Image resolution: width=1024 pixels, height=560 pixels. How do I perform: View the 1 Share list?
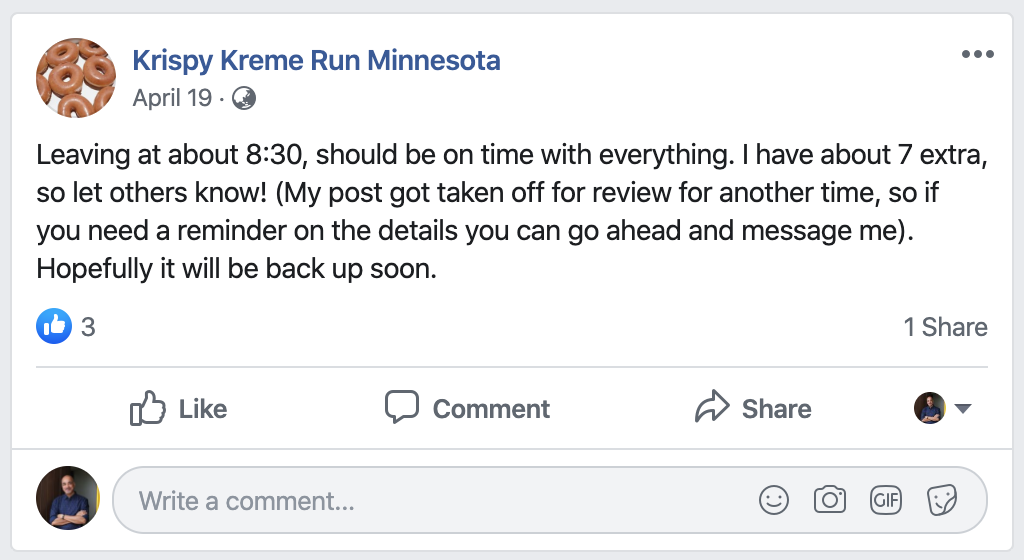[945, 327]
